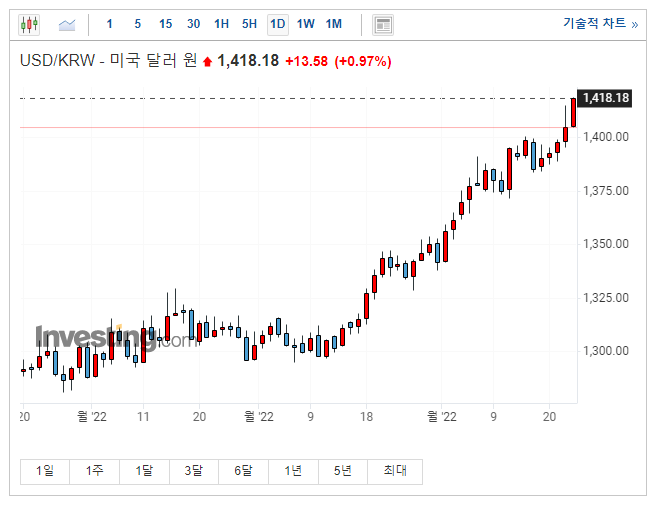
Task: Show the 1일 range
Action: click(x=45, y=471)
